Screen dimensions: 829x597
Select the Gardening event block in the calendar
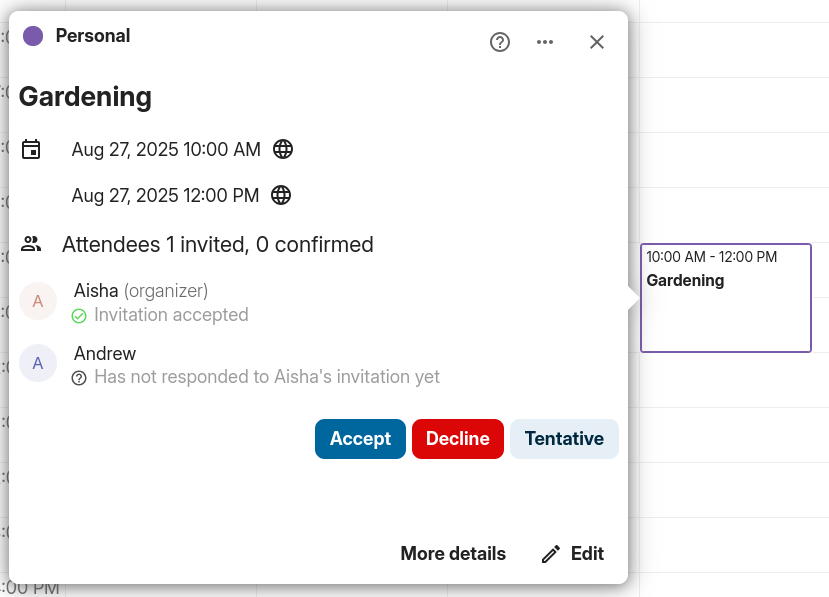[725, 297]
